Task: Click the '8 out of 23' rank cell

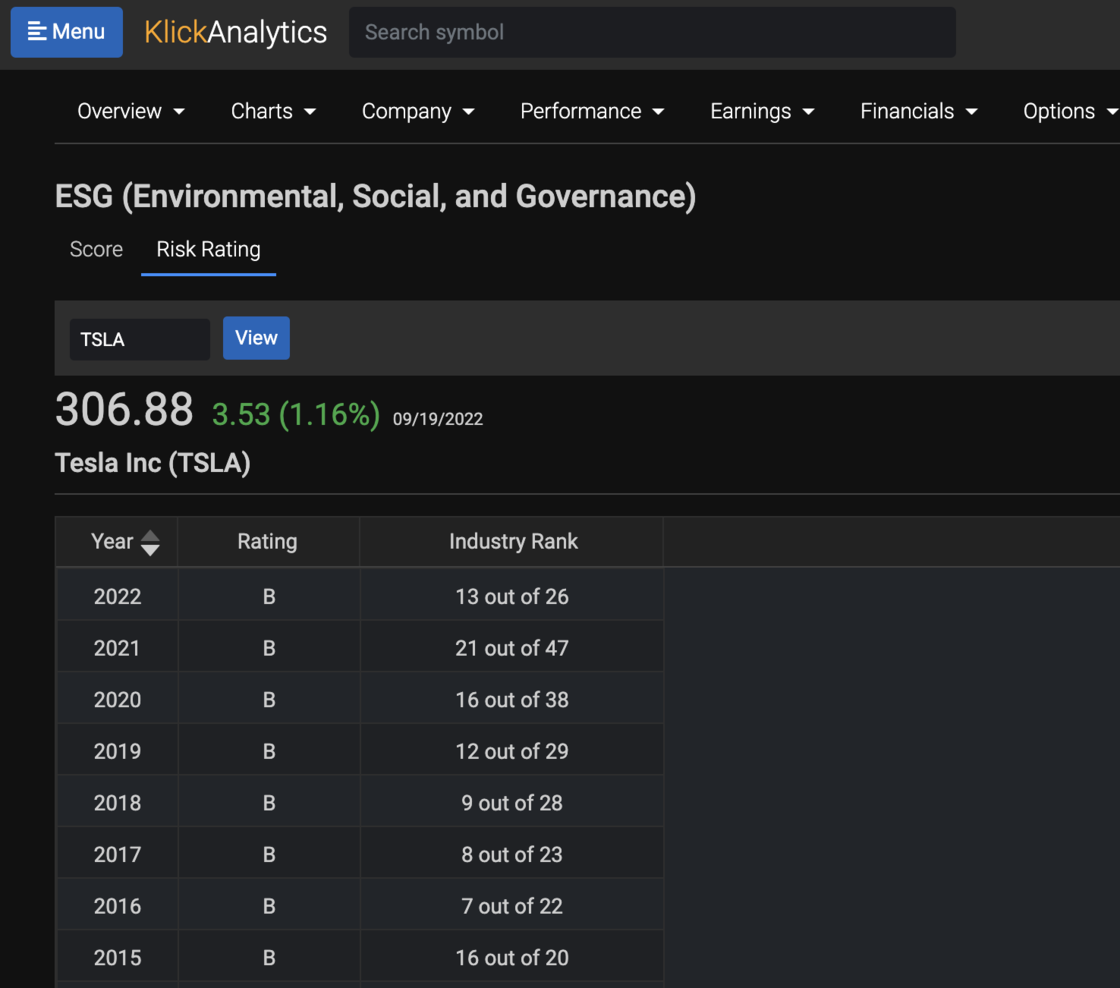Action: coord(512,854)
